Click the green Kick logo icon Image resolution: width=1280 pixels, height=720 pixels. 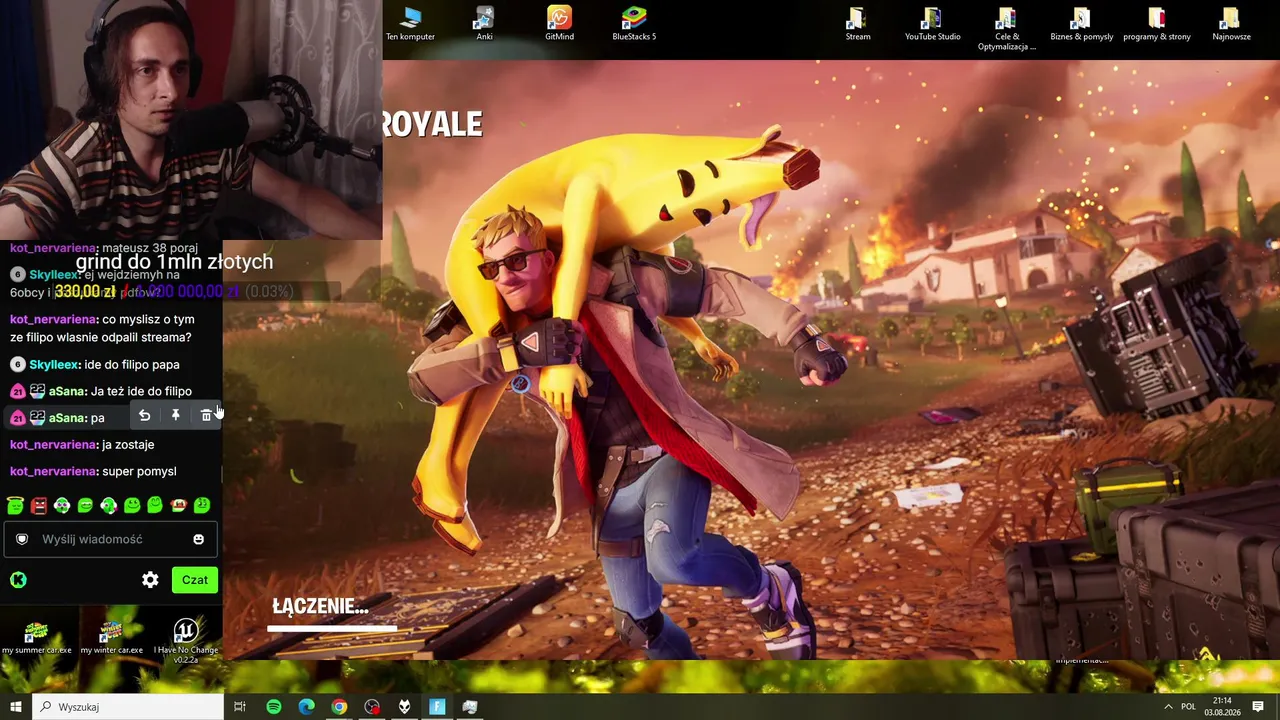pyautogui.click(x=18, y=580)
